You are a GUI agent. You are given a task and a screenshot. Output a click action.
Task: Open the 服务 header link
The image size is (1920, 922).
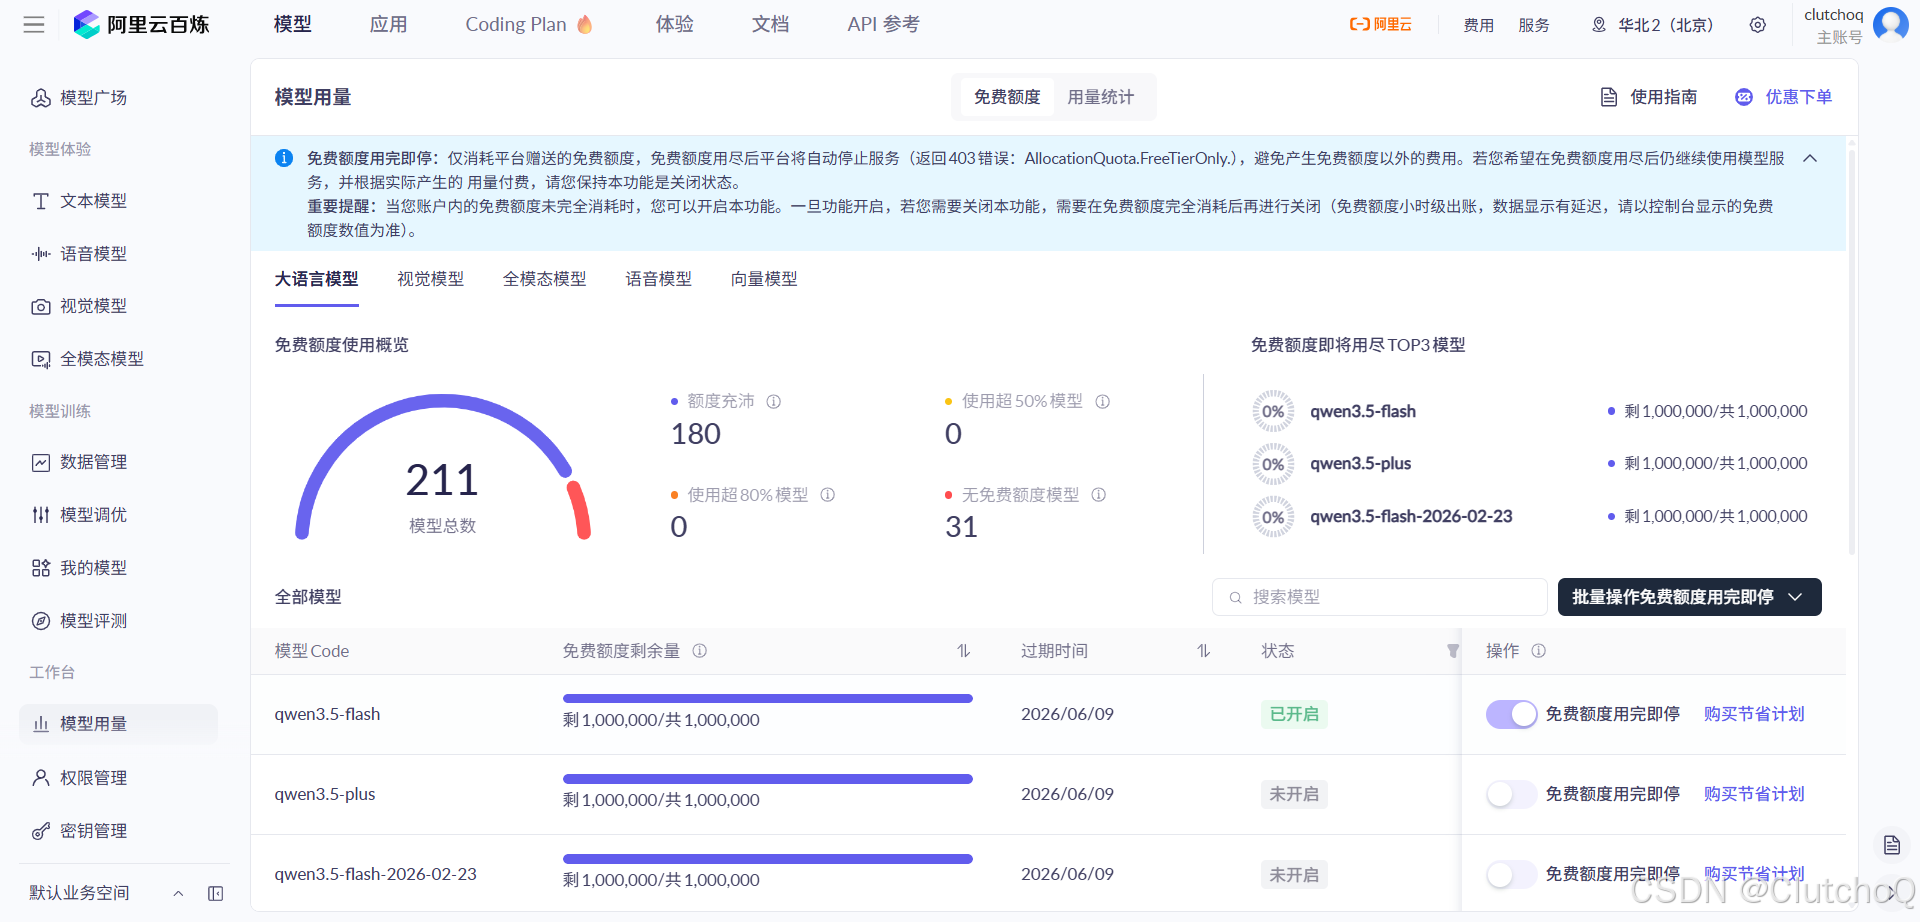tap(1534, 25)
